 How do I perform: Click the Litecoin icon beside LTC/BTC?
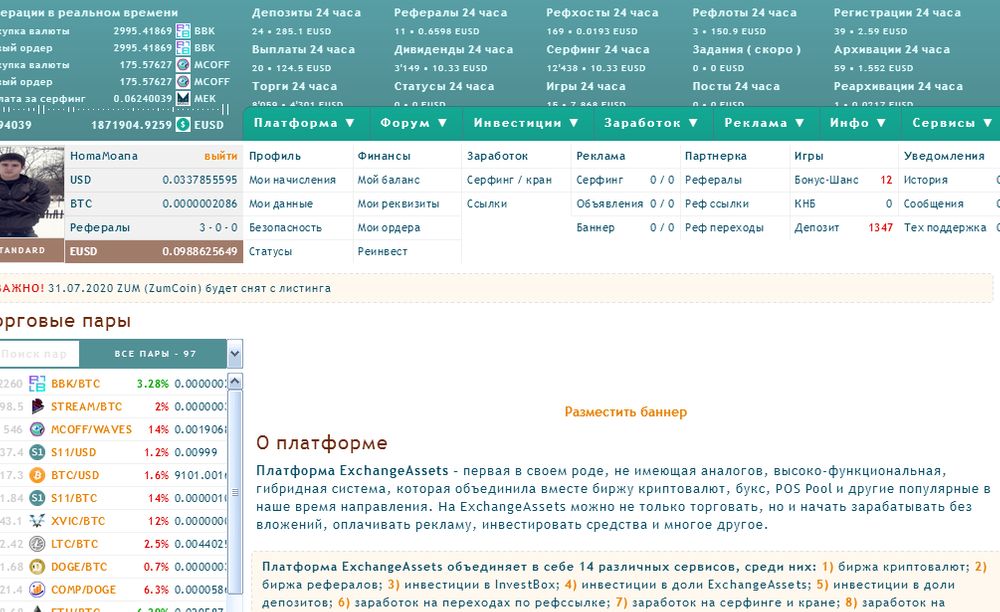(x=38, y=544)
